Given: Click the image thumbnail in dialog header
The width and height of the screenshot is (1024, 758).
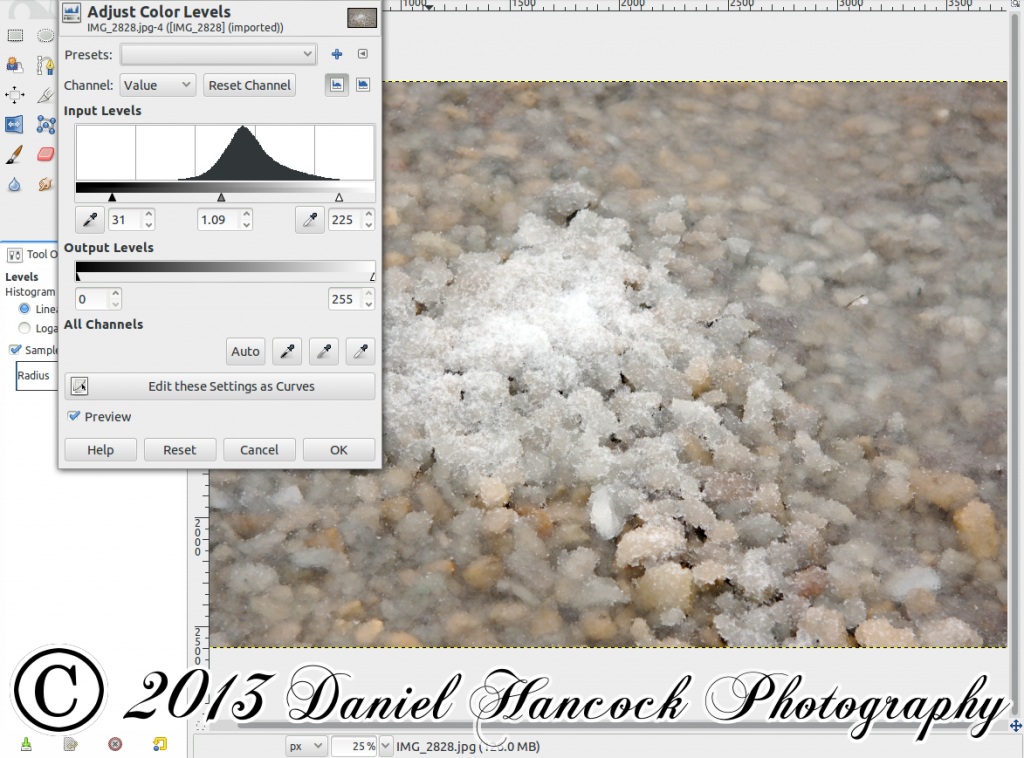Looking at the screenshot, I should [x=362, y=18].
